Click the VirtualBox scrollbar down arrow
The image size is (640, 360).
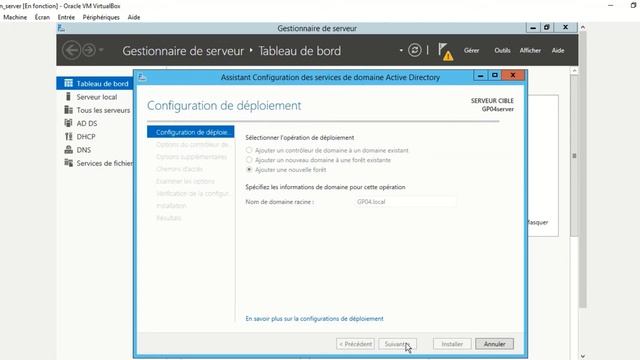pos(583,356)
